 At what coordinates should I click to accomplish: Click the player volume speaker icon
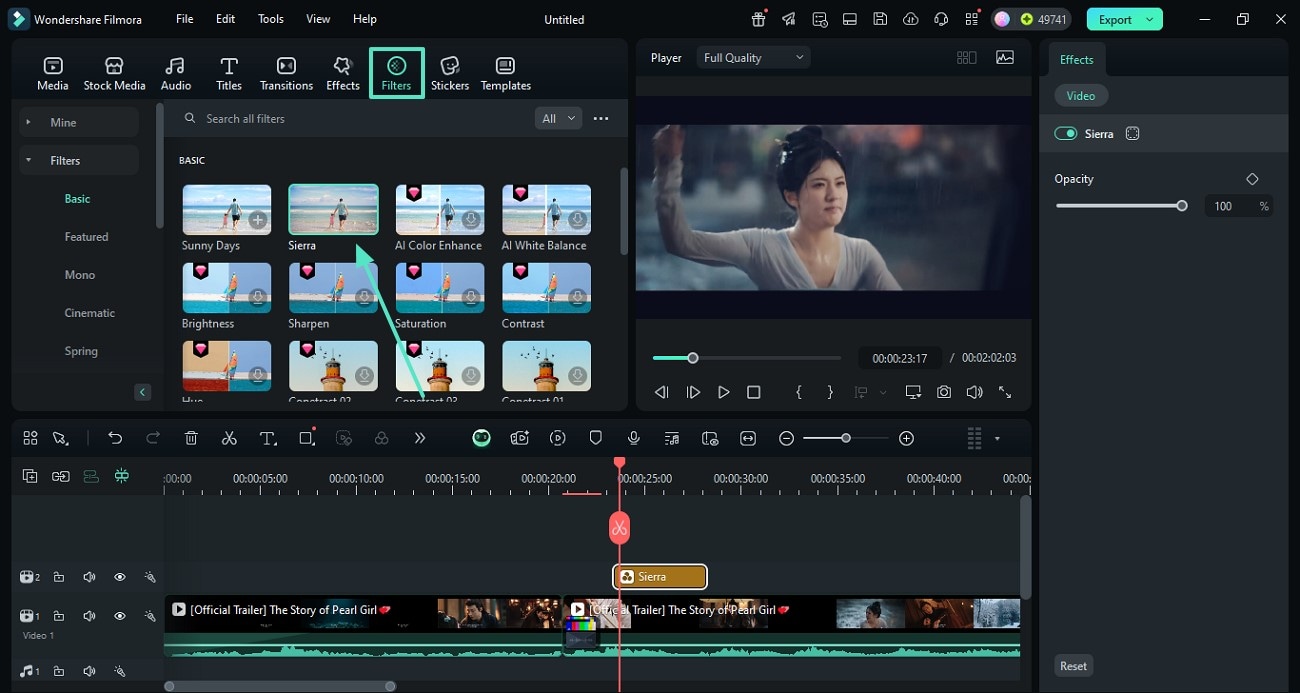[974, 392]
